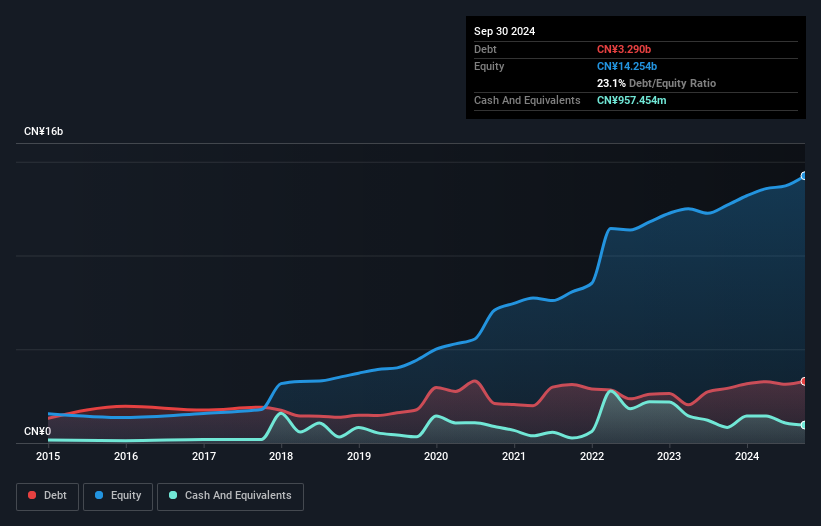Image resolution: width=821 pixels, height=526 pixels.
Task: Click the Debt label in tooltip
Action: tap(485, 49)
